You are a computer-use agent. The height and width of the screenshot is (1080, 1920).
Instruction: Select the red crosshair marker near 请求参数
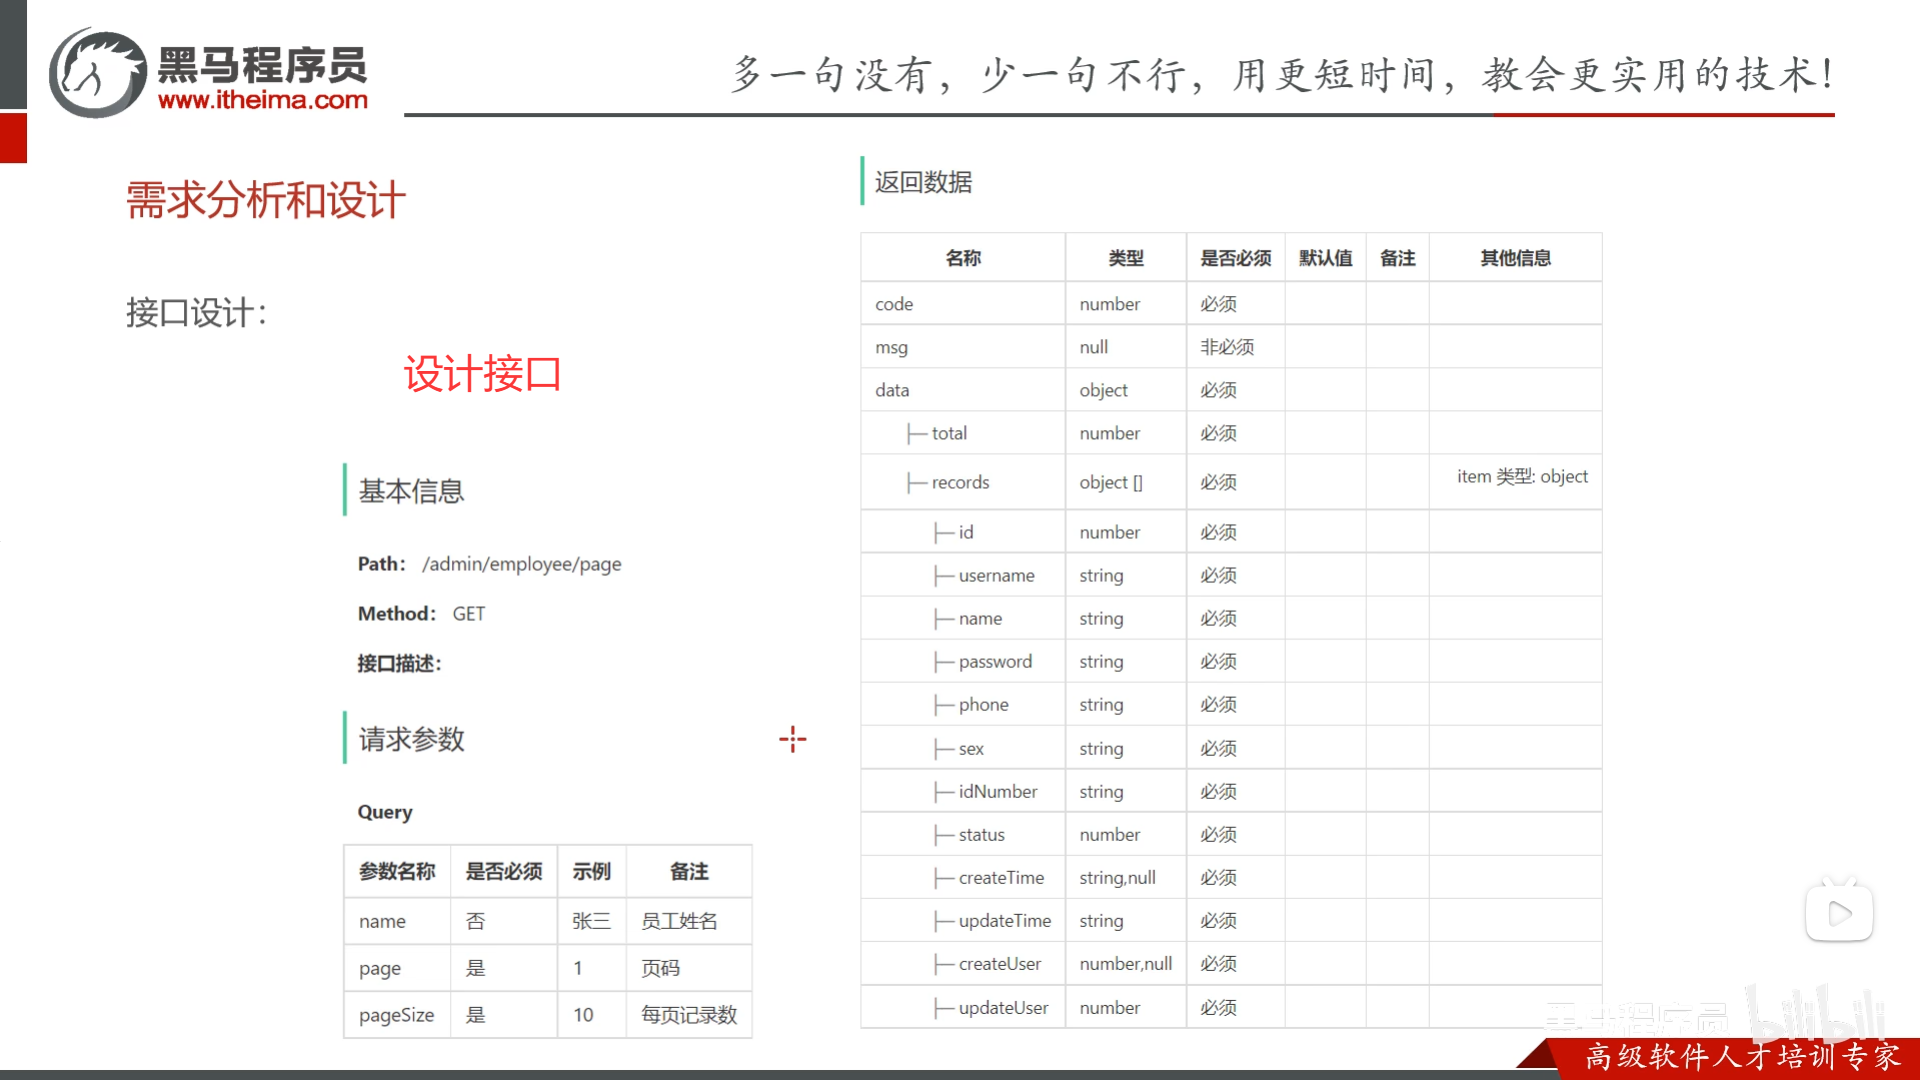coord(793,740)
